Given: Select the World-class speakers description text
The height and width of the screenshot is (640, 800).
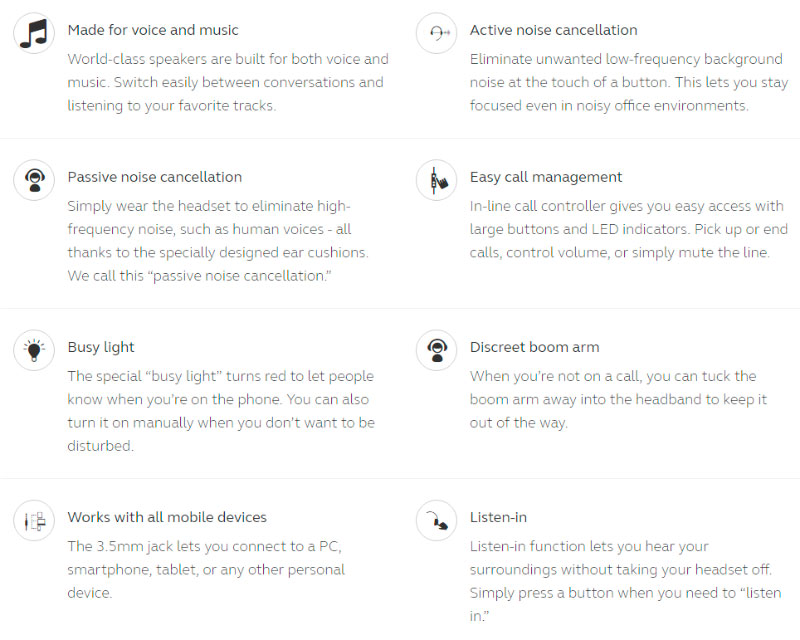Looking at the screenshot, I should tap(228, 82).
